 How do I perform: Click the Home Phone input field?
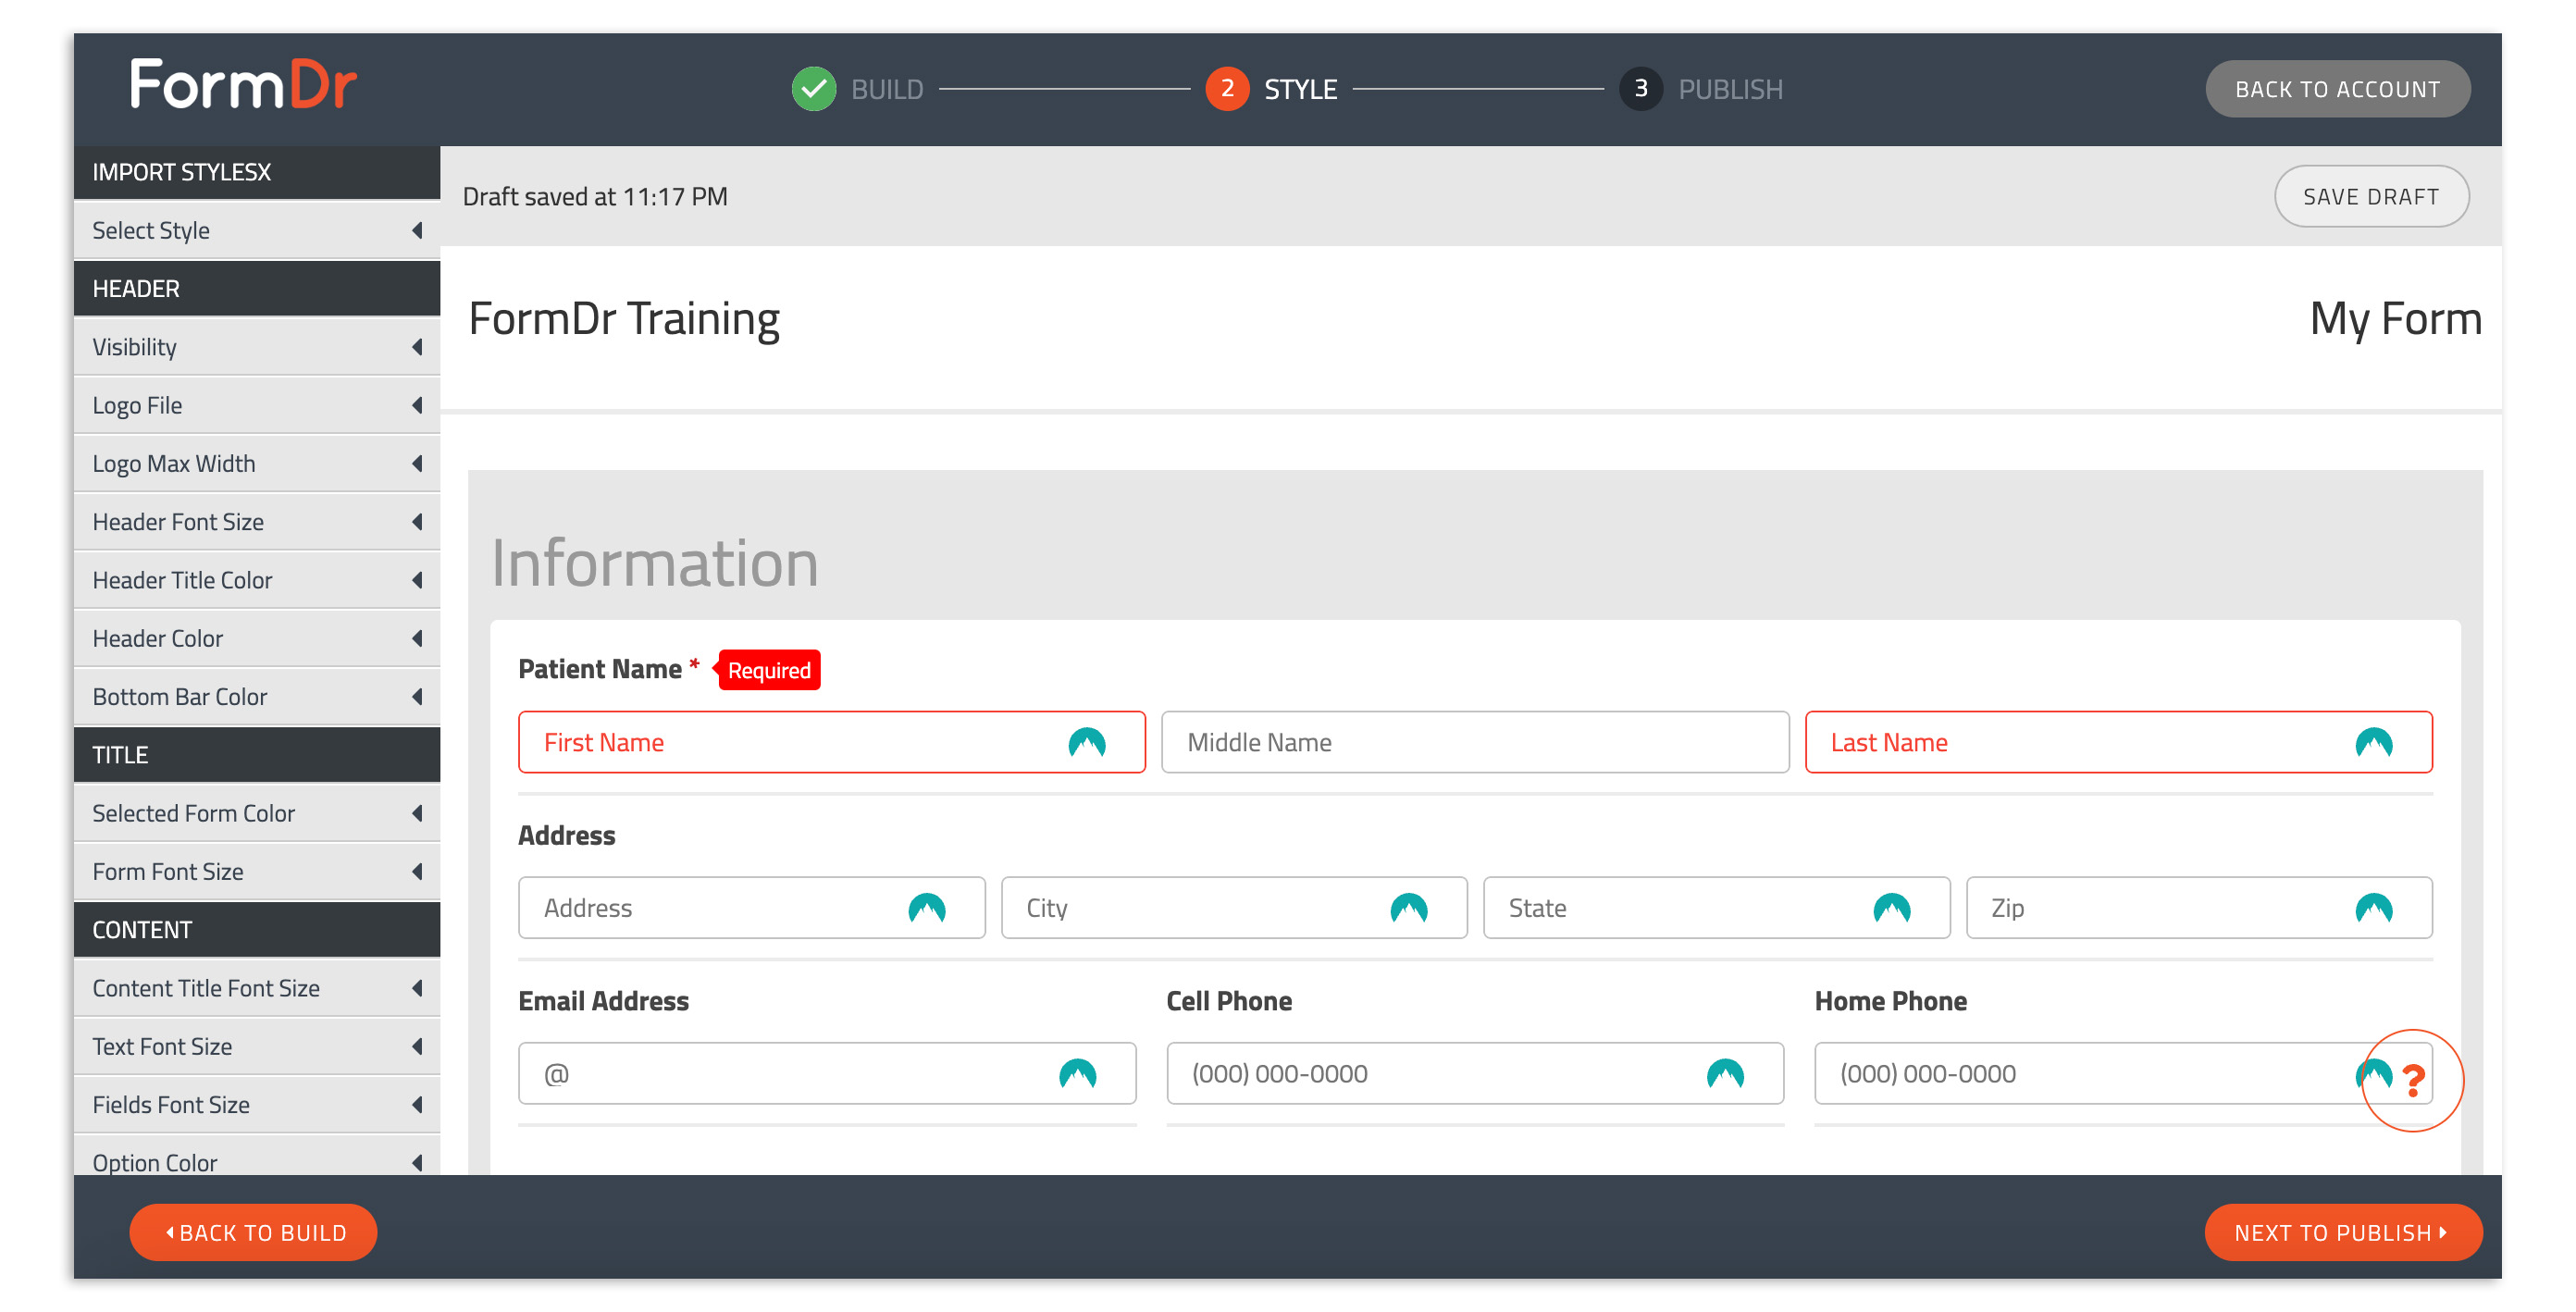click(2123, 1073)
